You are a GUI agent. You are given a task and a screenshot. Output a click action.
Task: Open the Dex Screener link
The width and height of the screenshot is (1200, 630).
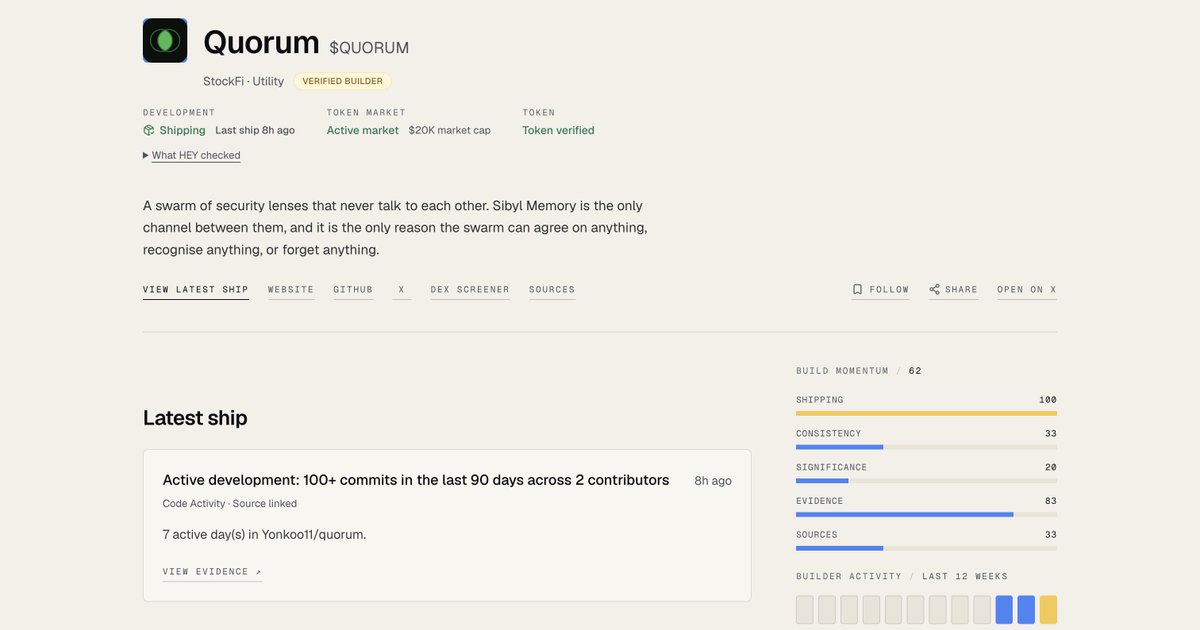coord(470,290)
